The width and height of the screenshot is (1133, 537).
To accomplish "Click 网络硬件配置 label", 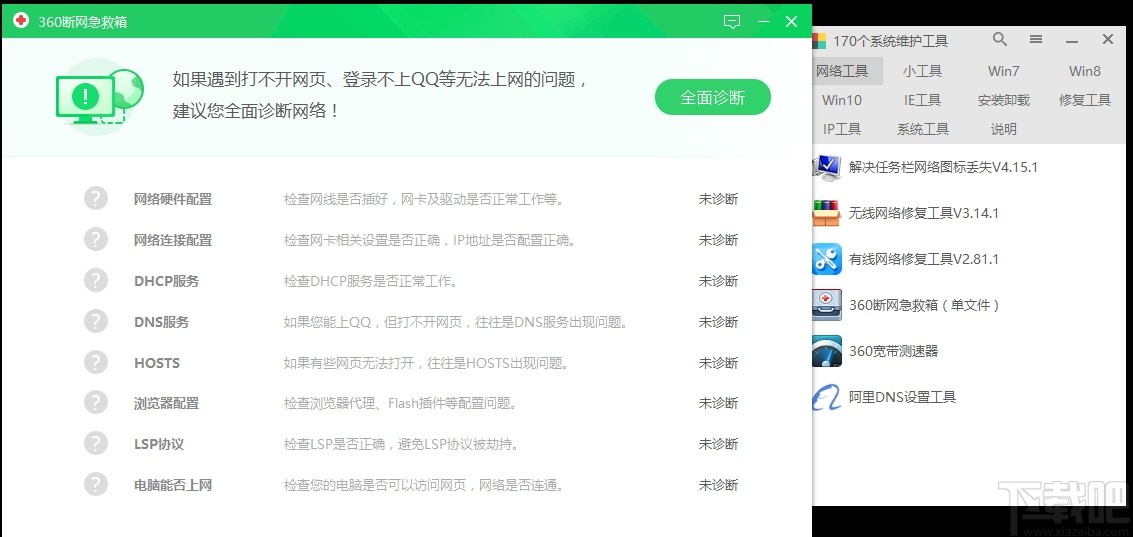I will 173,199.
